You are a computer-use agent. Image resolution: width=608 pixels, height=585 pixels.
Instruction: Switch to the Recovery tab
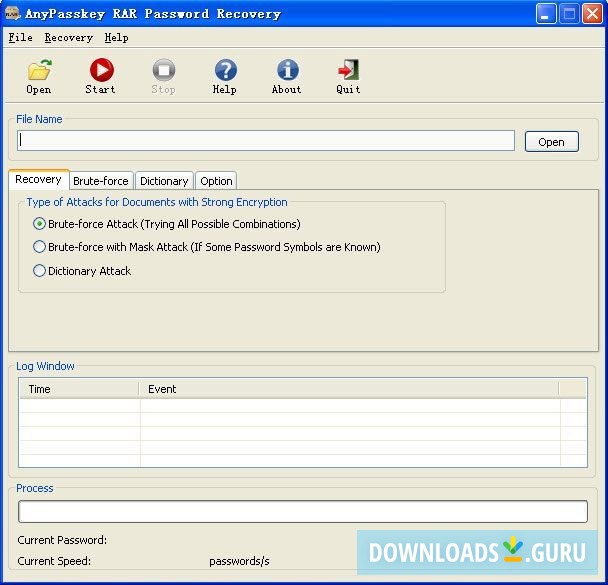[38, 179]
